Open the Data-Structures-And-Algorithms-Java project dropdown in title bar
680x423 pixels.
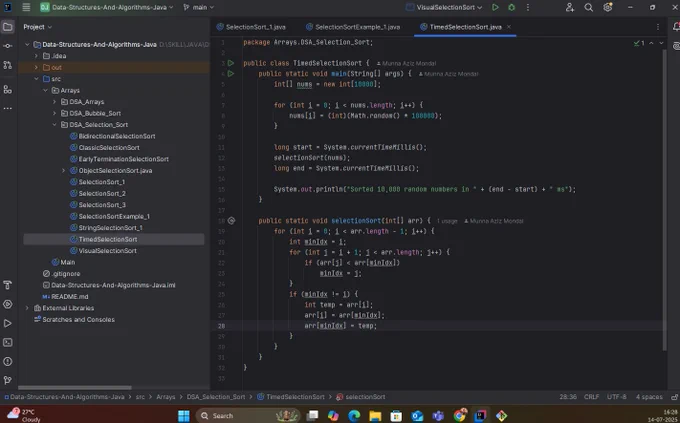tap(107, 7)
